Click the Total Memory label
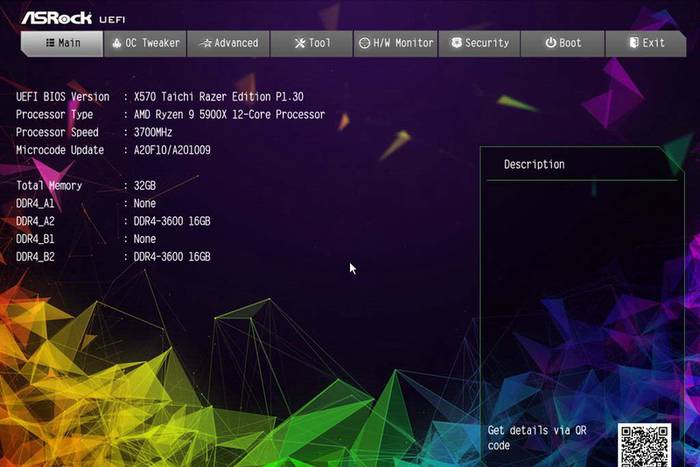Viewport: 700px width, 467px height. click(x=49, y=186)
